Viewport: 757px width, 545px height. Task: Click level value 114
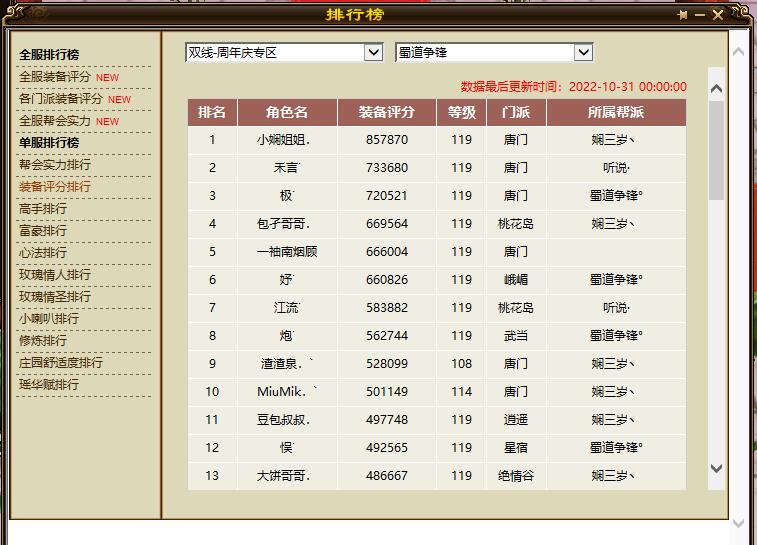[462, 392]
